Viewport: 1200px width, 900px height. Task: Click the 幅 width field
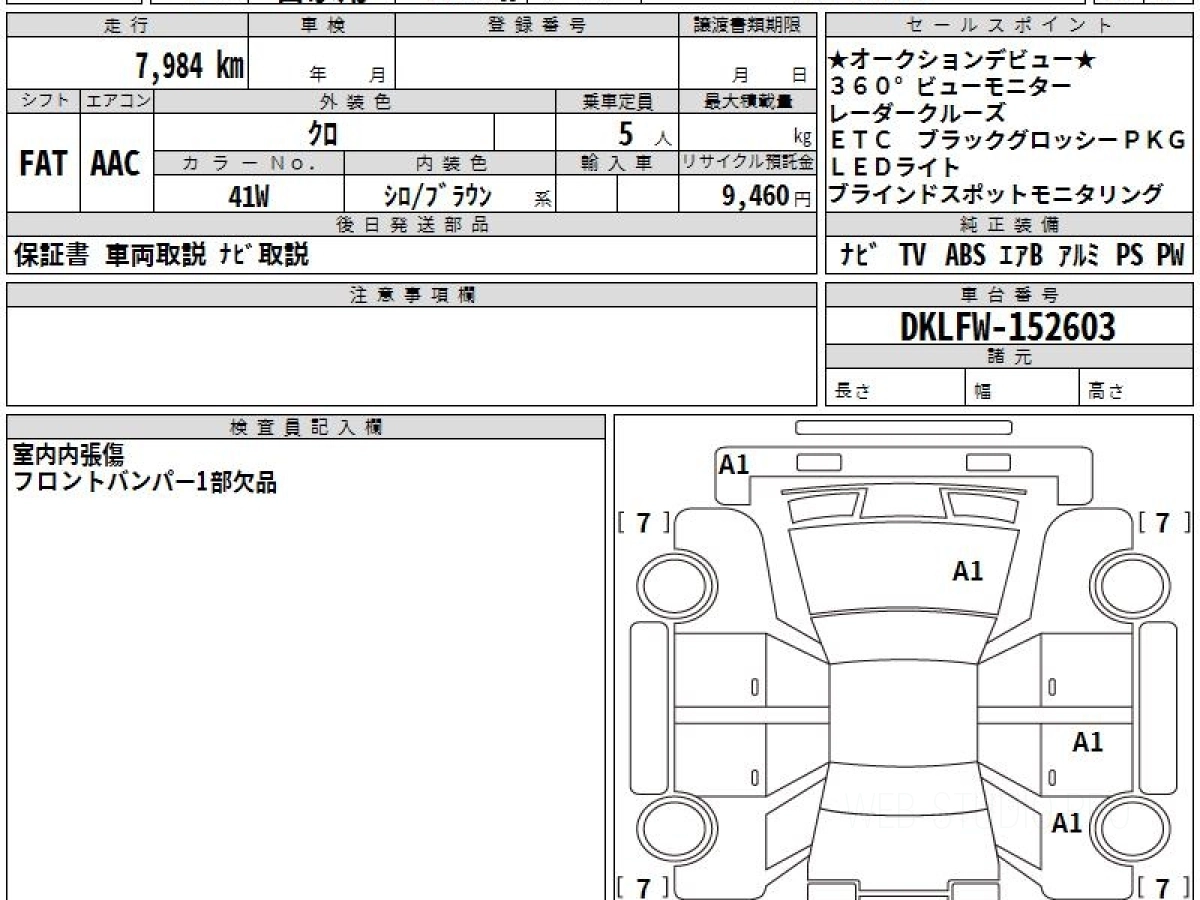pos(1022,388)
